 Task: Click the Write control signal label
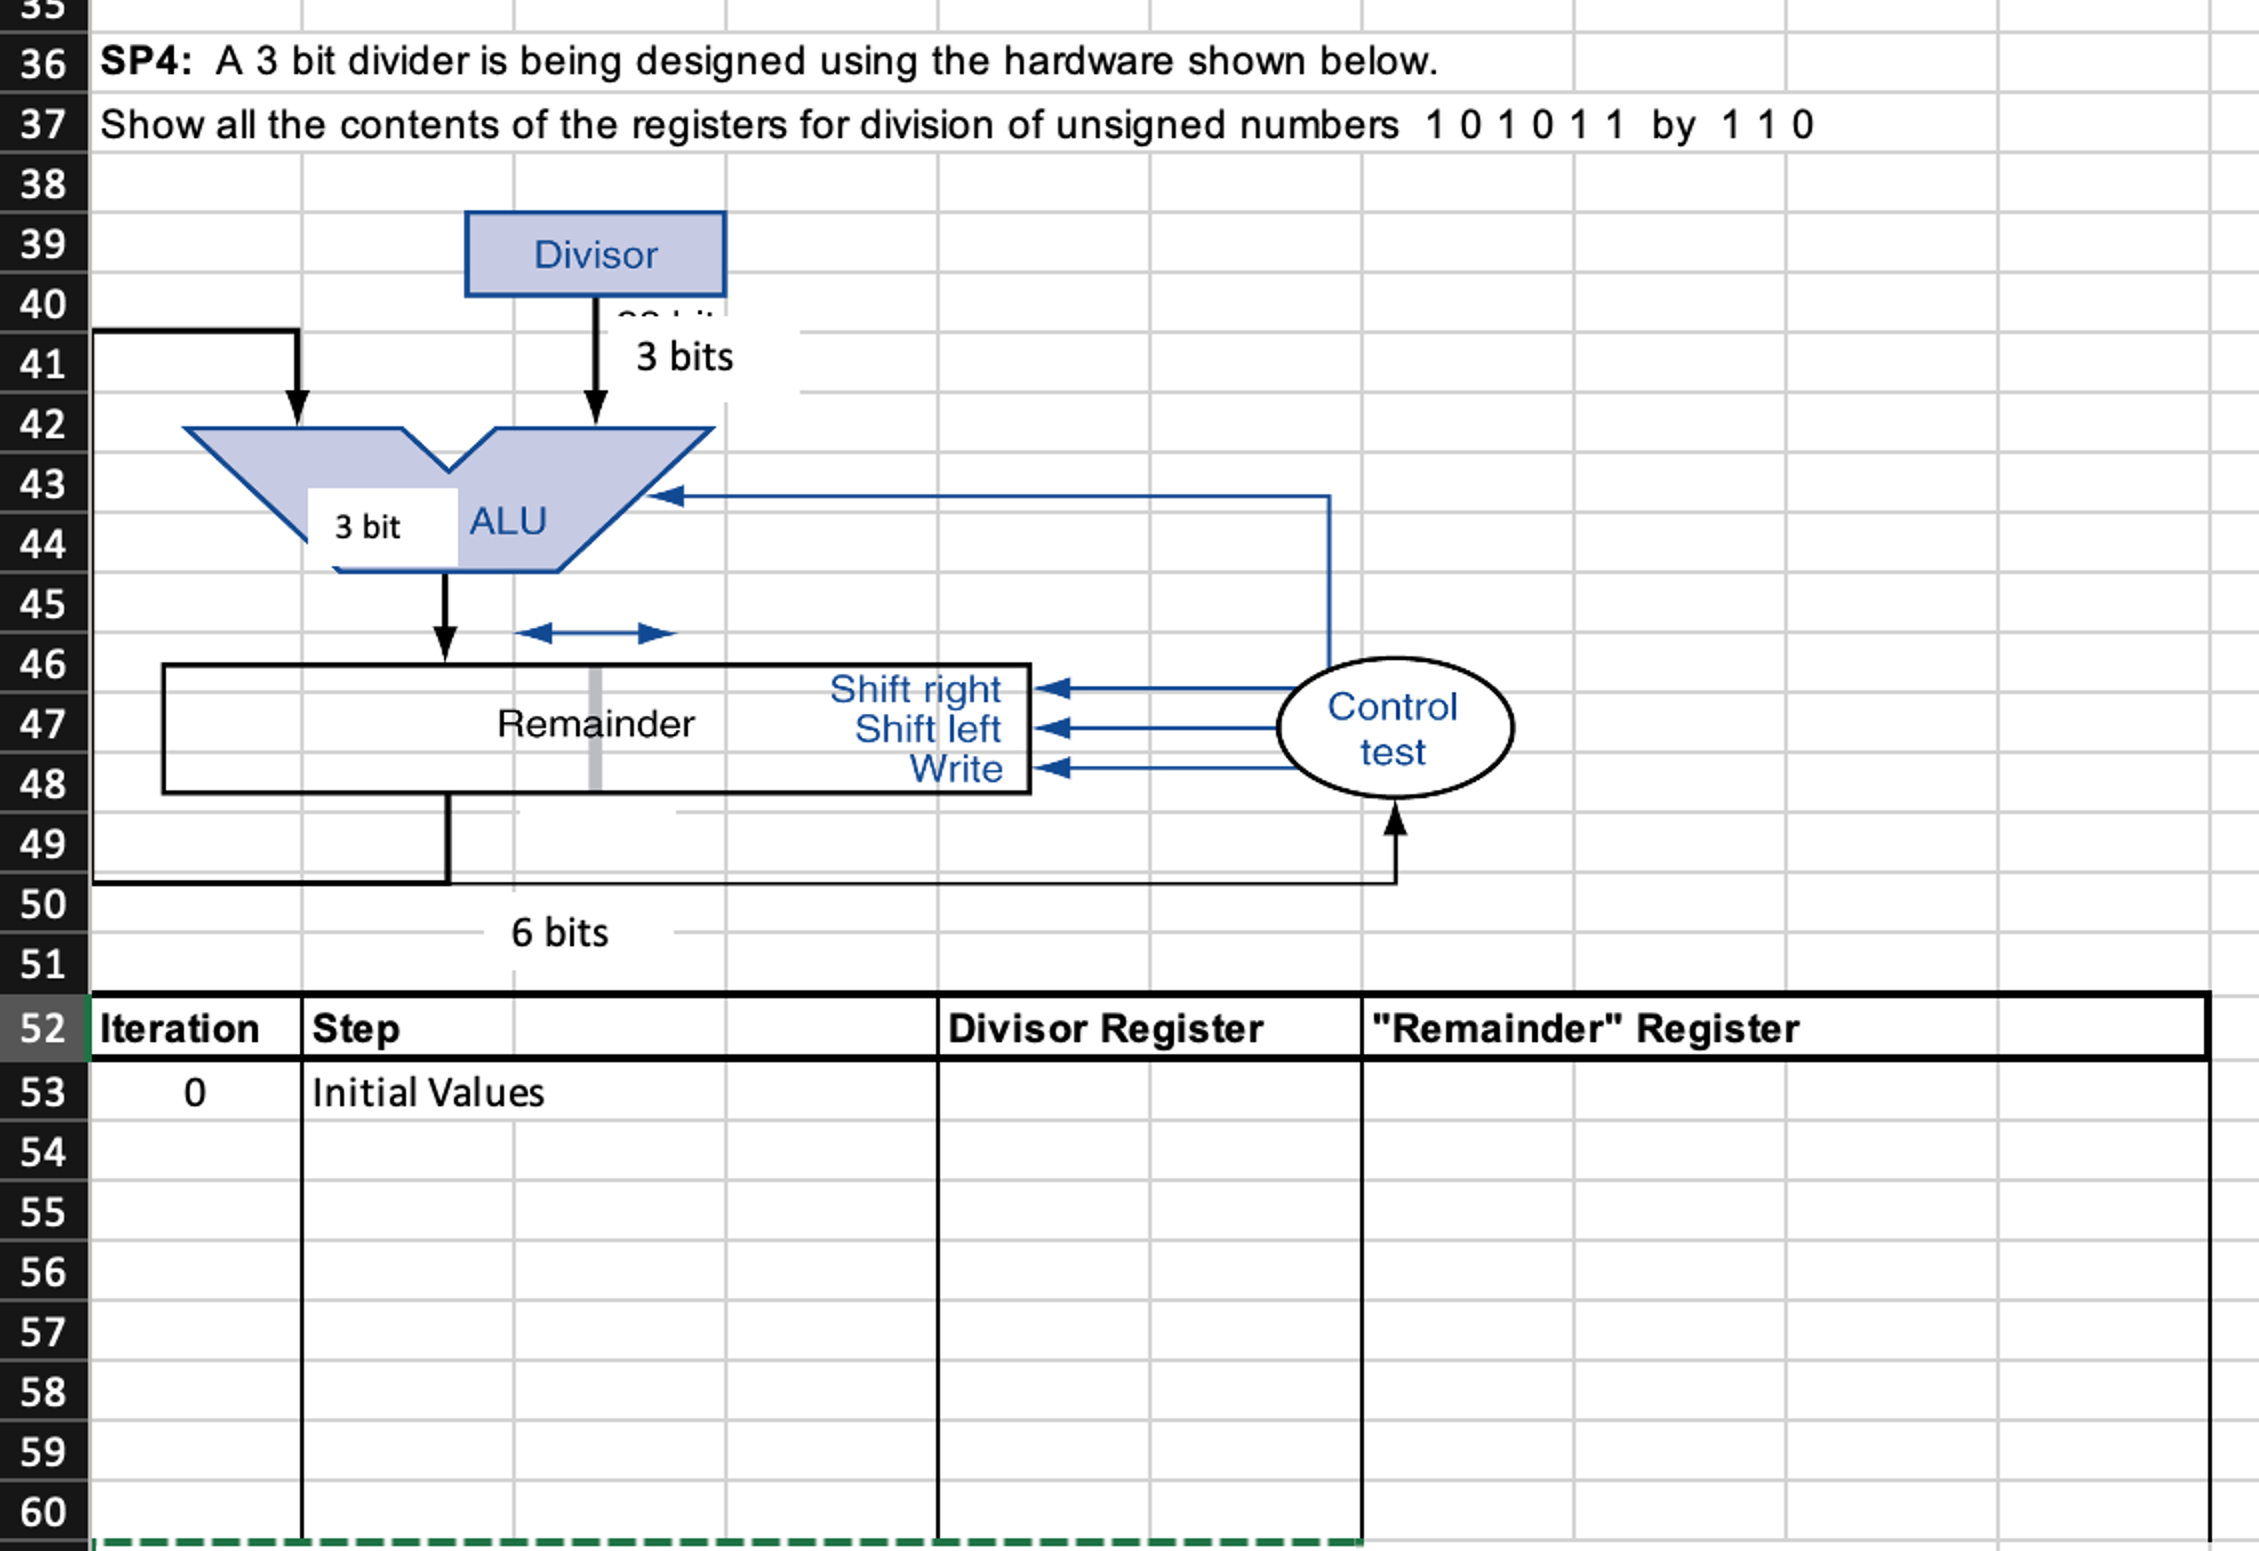click(x=955, y=769)
